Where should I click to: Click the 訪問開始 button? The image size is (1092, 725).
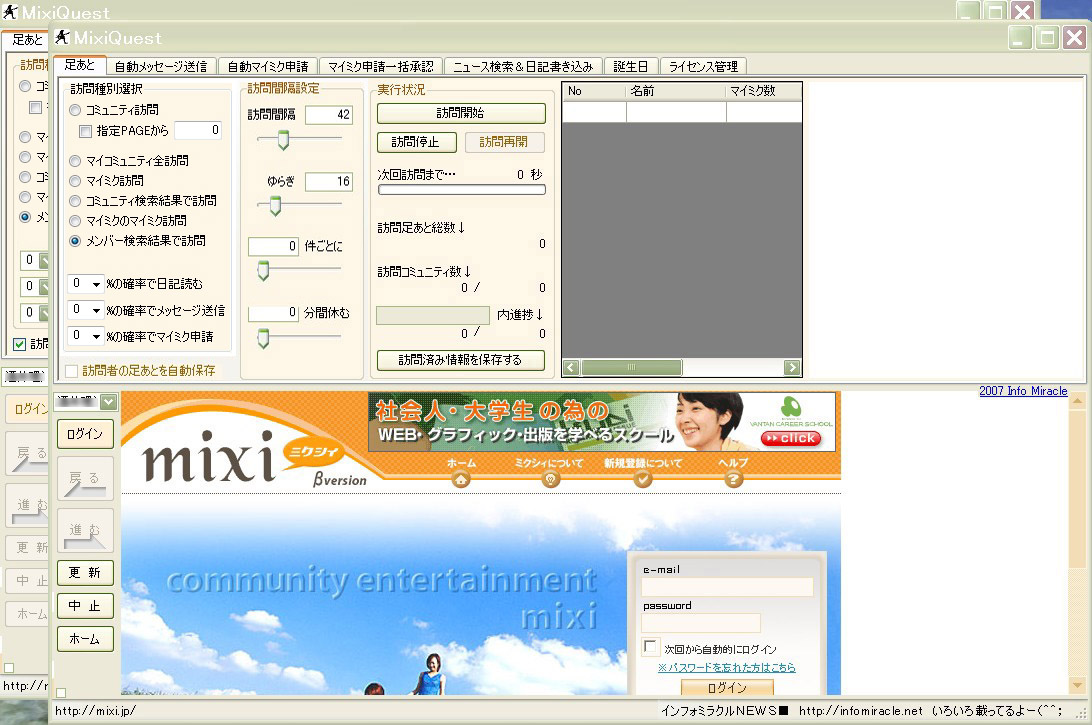tap(461, 113)
